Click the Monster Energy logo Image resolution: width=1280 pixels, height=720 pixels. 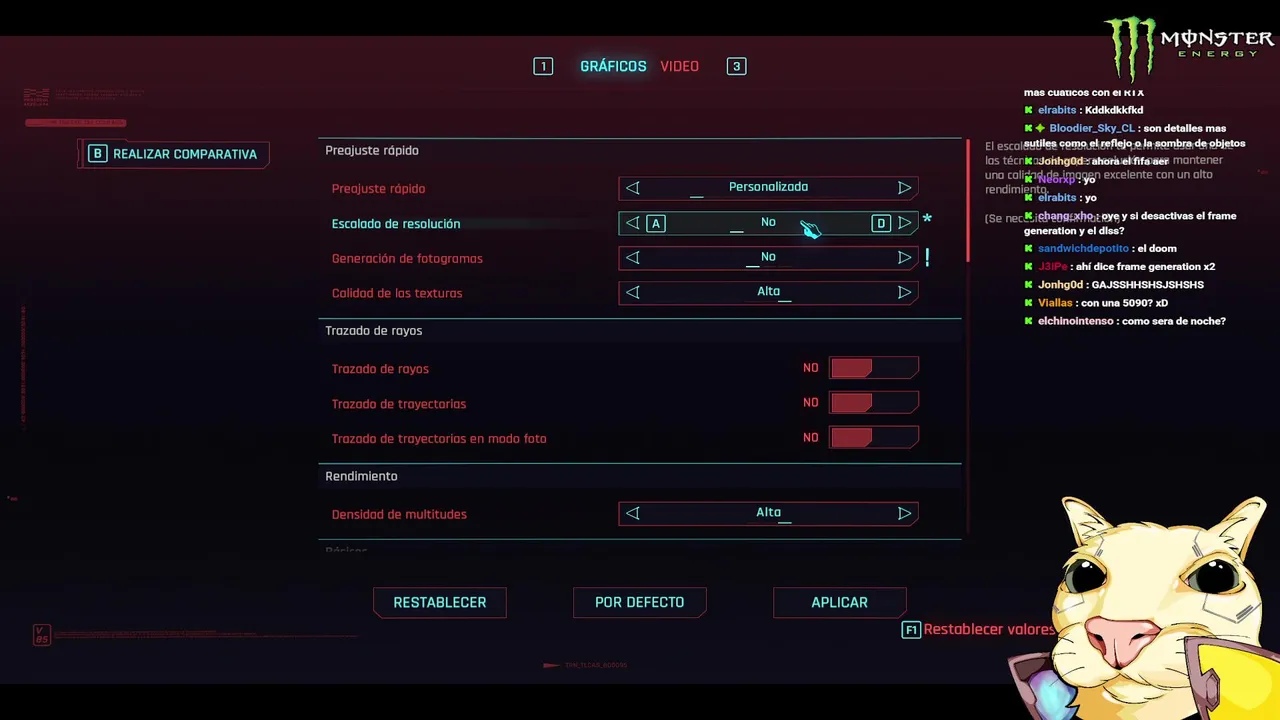(1188, 48)
